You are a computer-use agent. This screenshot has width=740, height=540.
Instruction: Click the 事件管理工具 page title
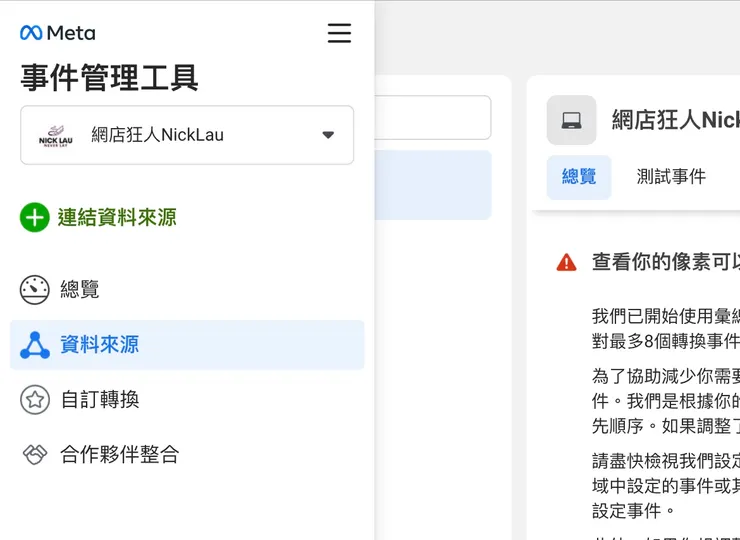(x=109, y=77)
